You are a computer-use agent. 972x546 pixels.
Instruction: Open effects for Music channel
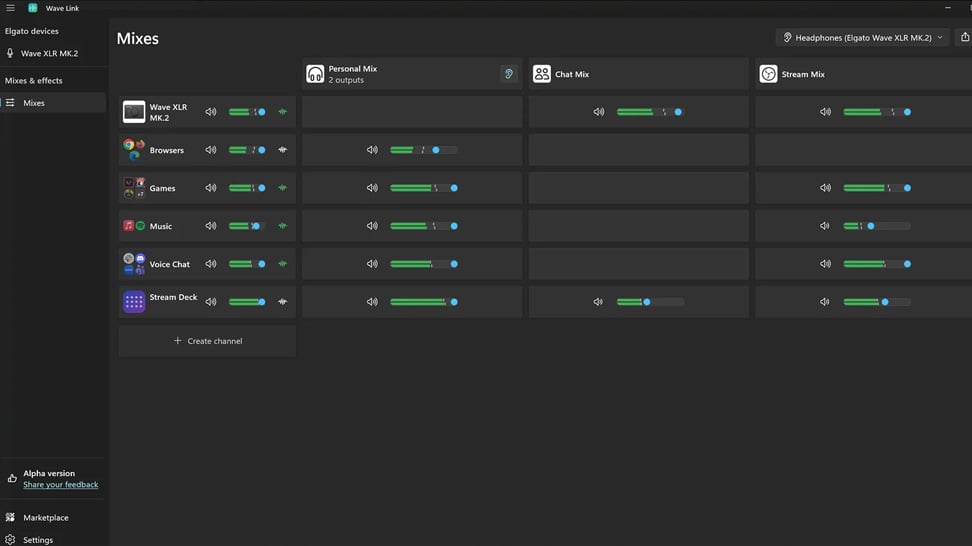(283, 226)
